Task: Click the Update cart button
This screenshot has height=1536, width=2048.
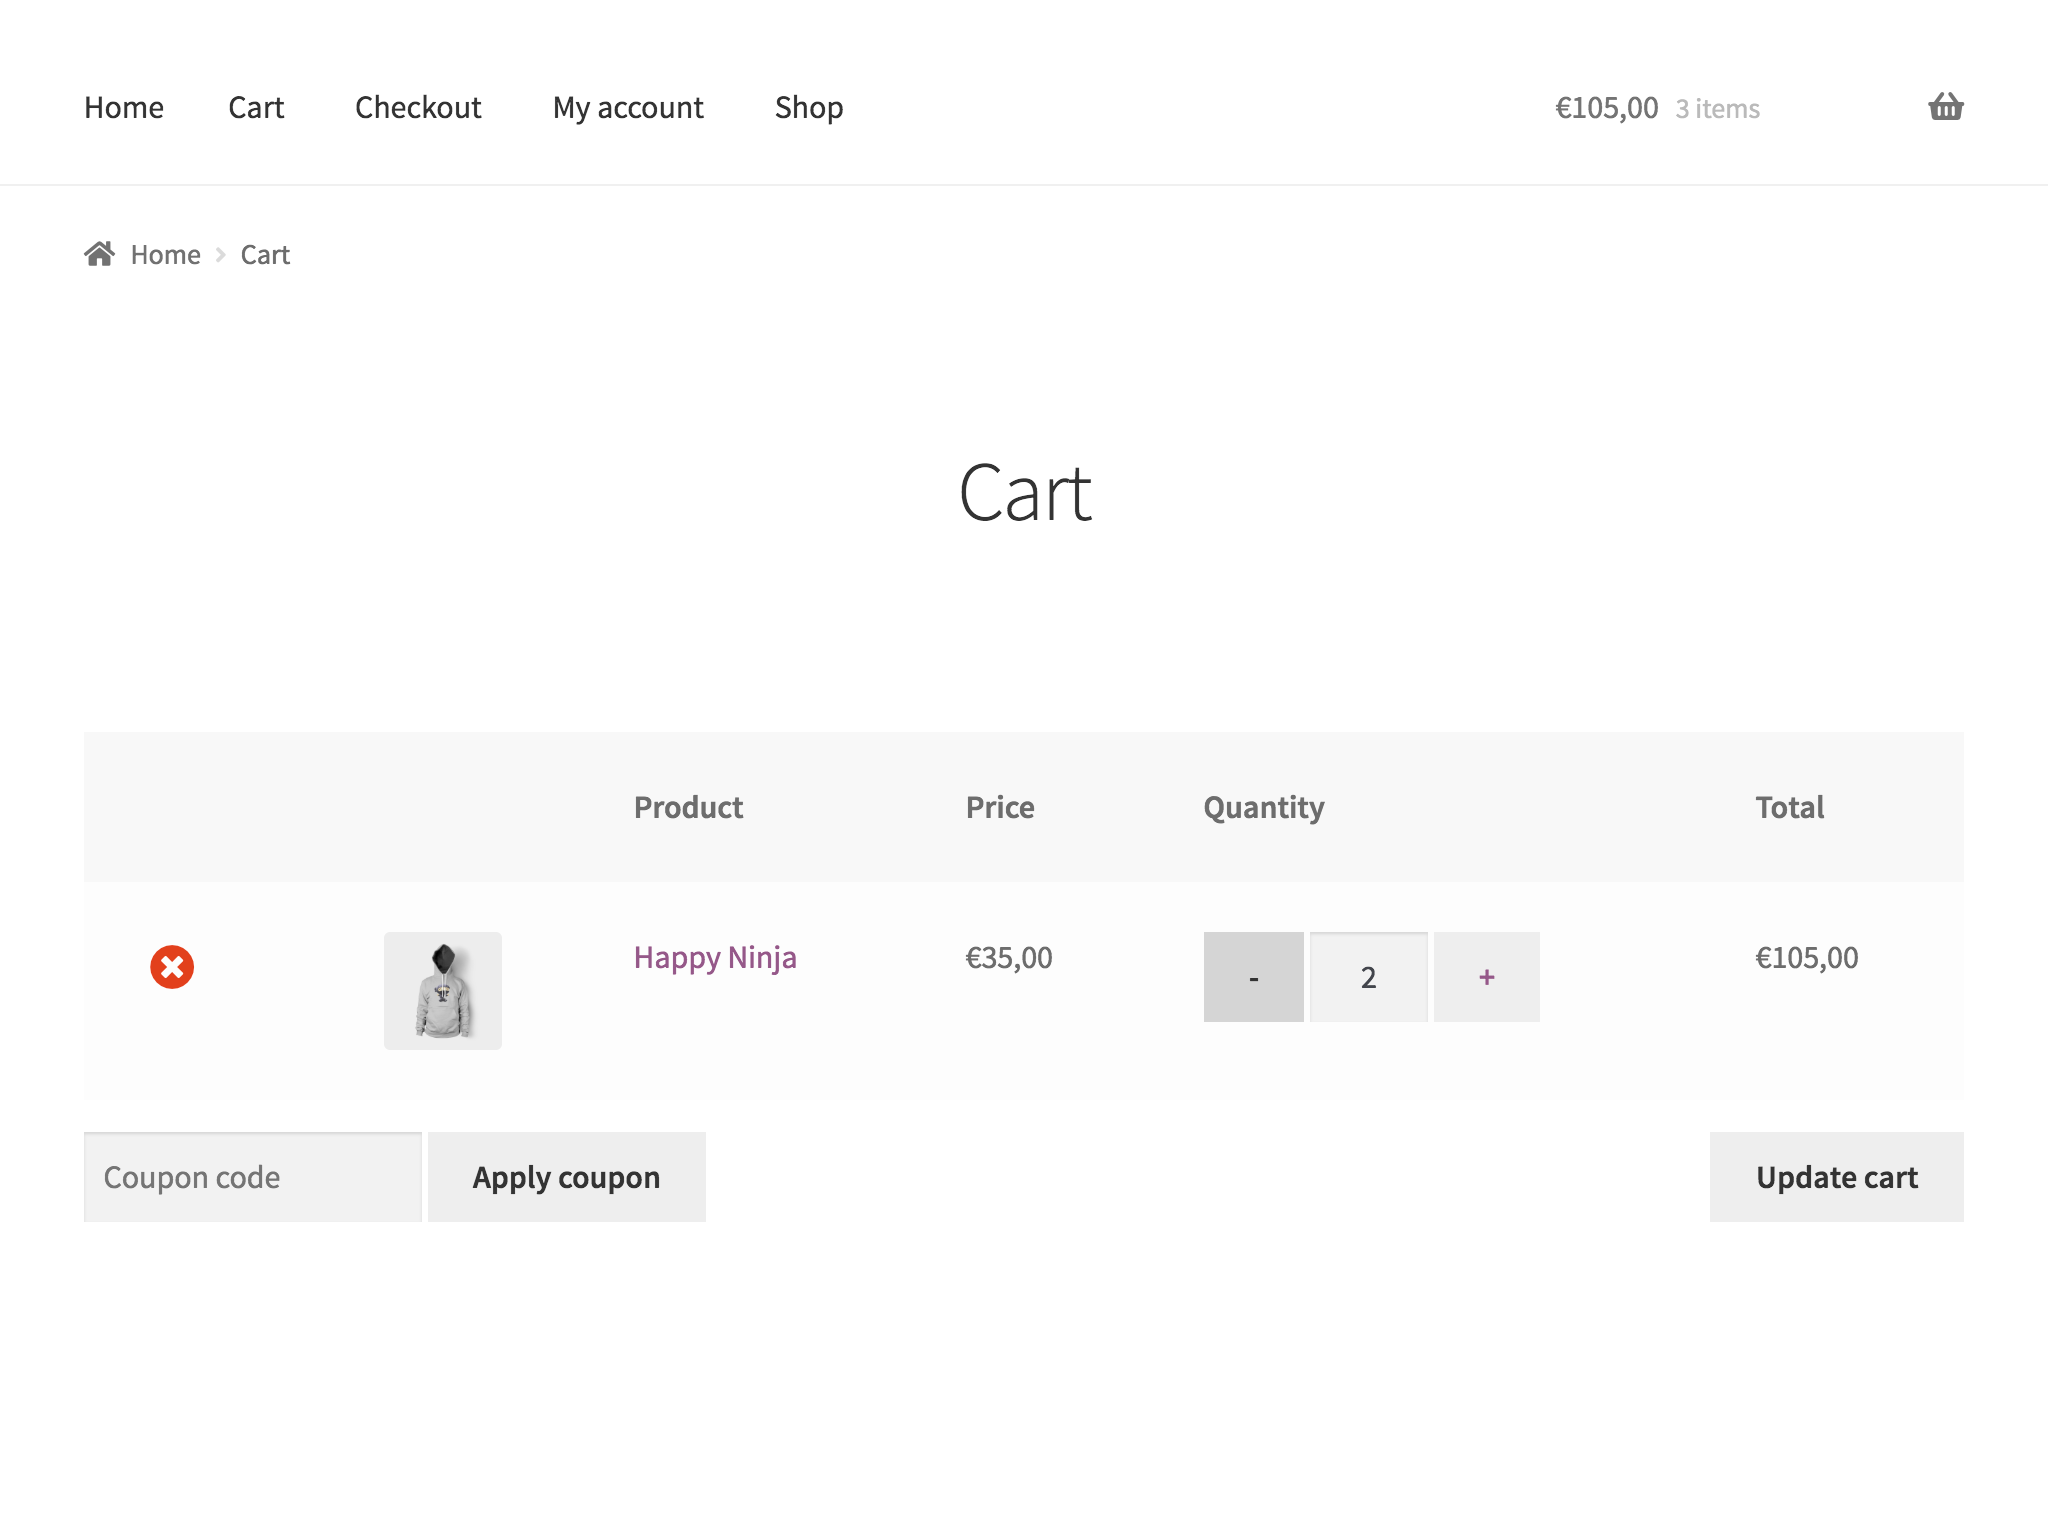Action: coord(1837,1177)
